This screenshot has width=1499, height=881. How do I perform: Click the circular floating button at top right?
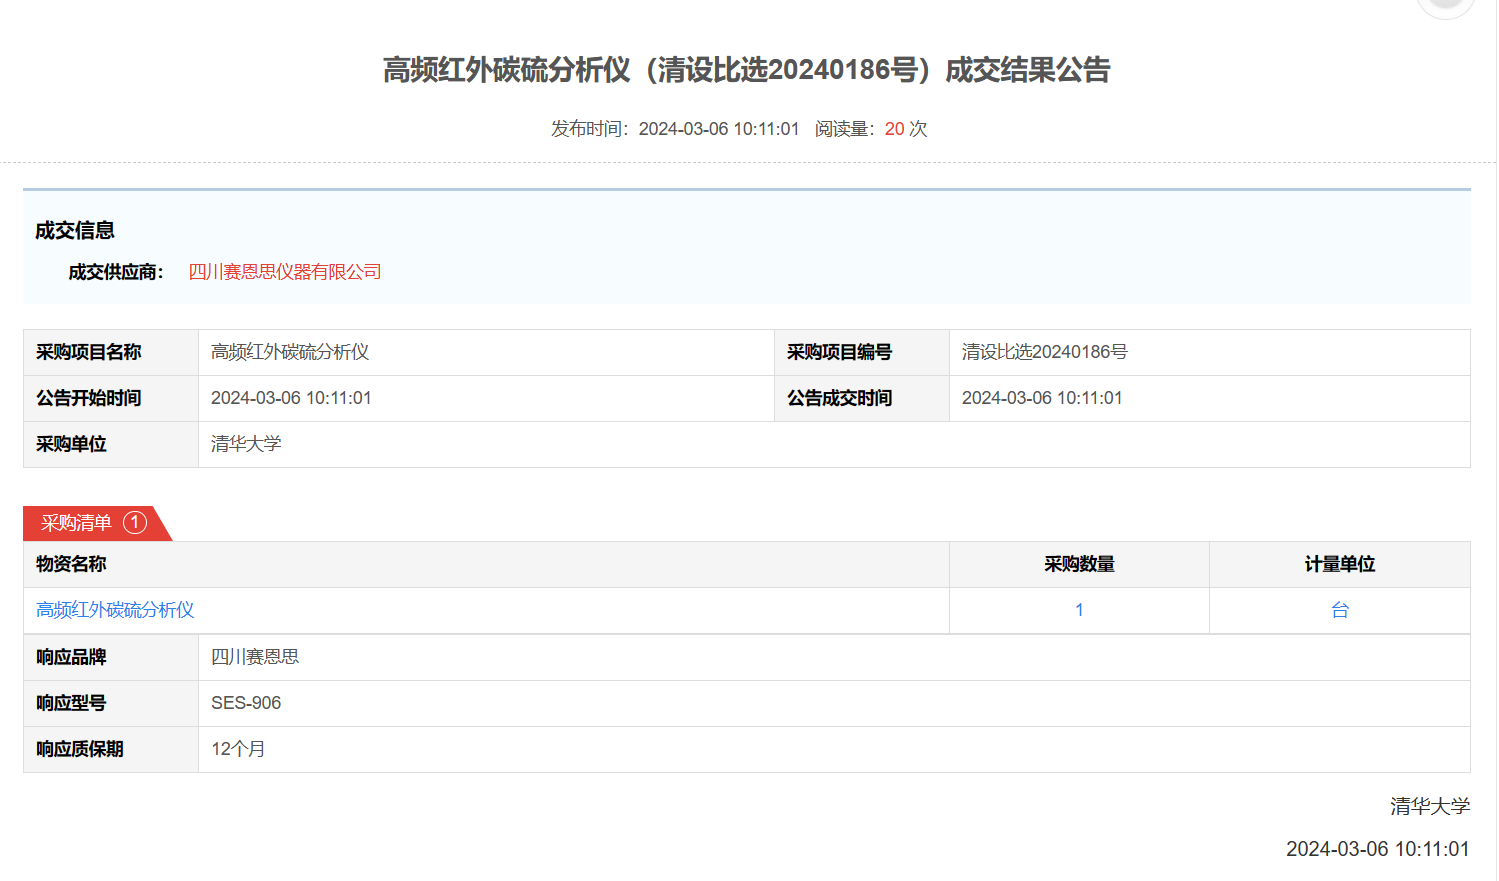(x=1445, y=5)
